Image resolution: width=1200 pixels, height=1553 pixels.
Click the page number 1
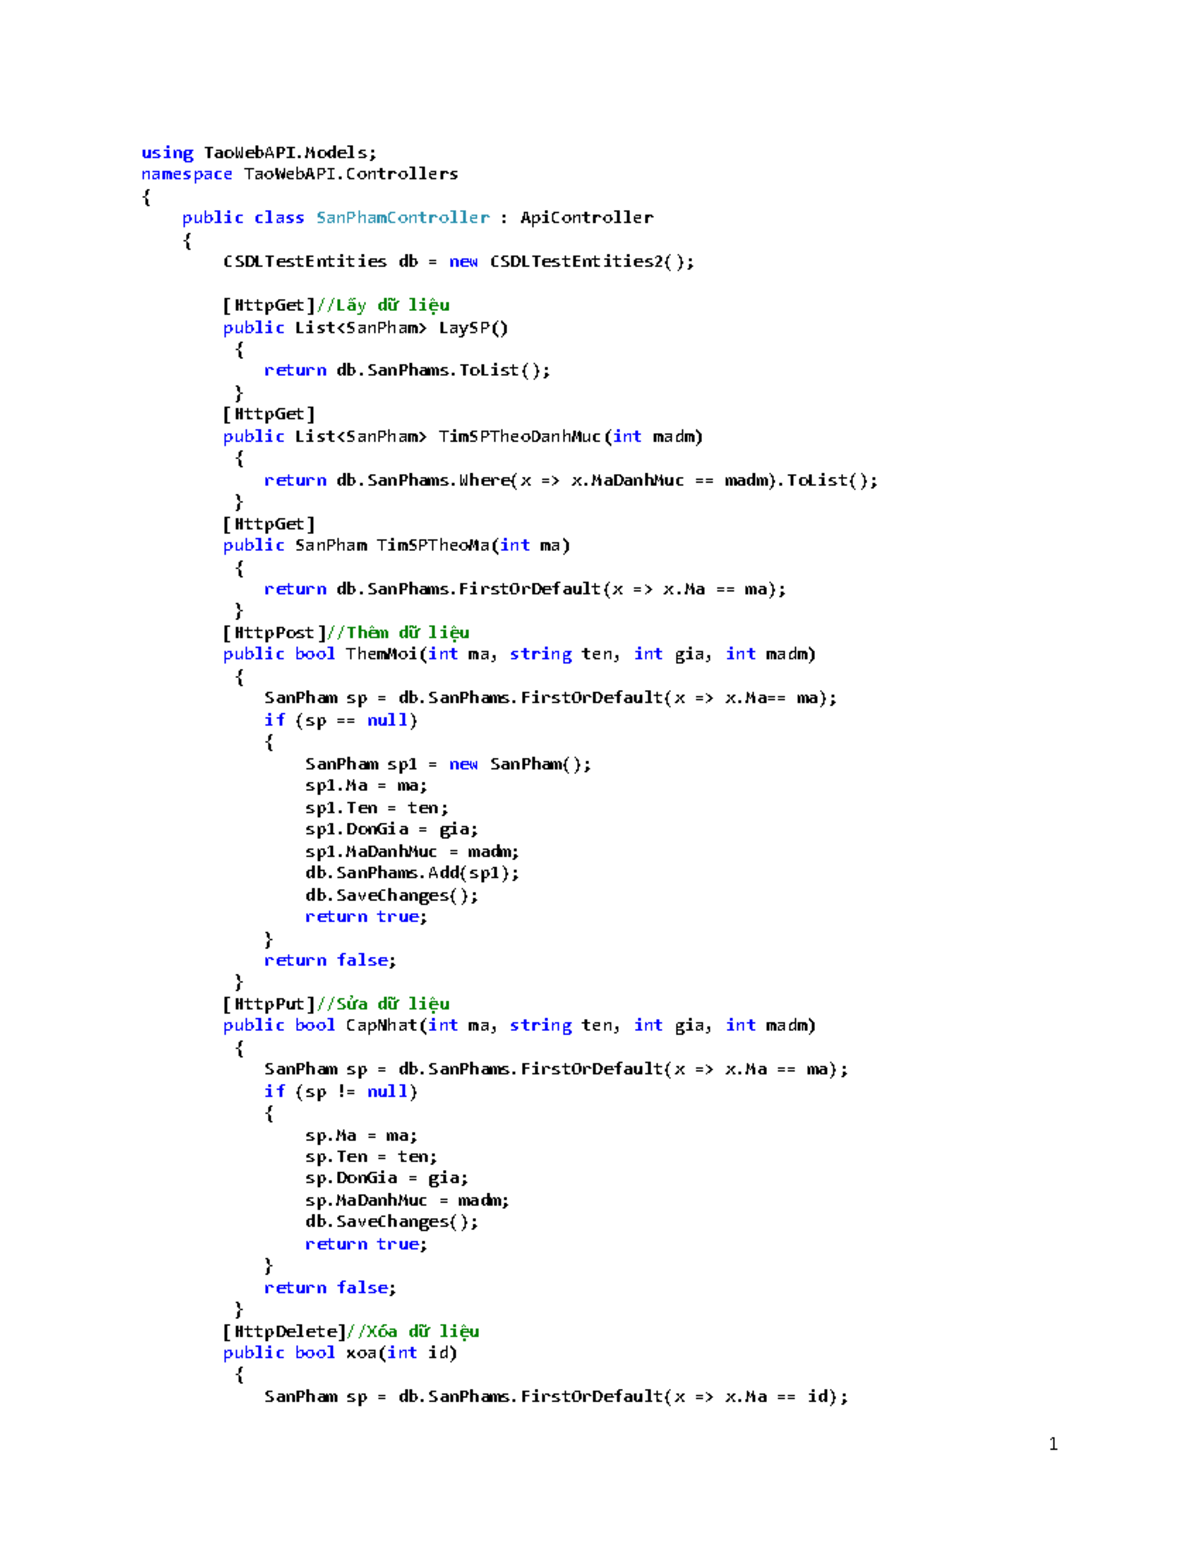pos(1053,1444)
